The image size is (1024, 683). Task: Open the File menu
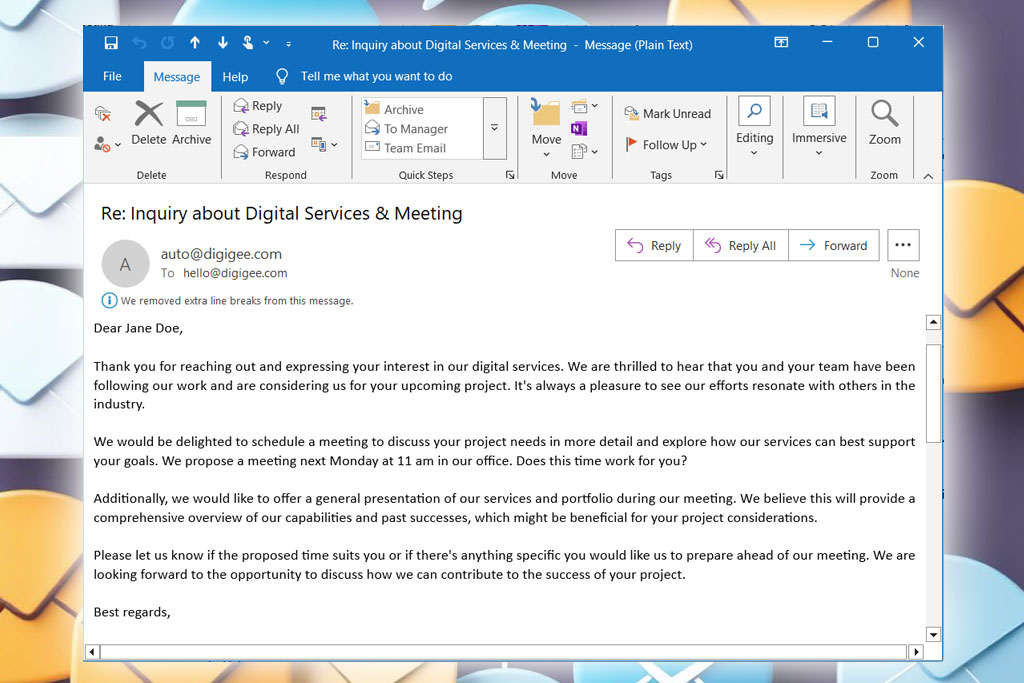coord(112,76)
